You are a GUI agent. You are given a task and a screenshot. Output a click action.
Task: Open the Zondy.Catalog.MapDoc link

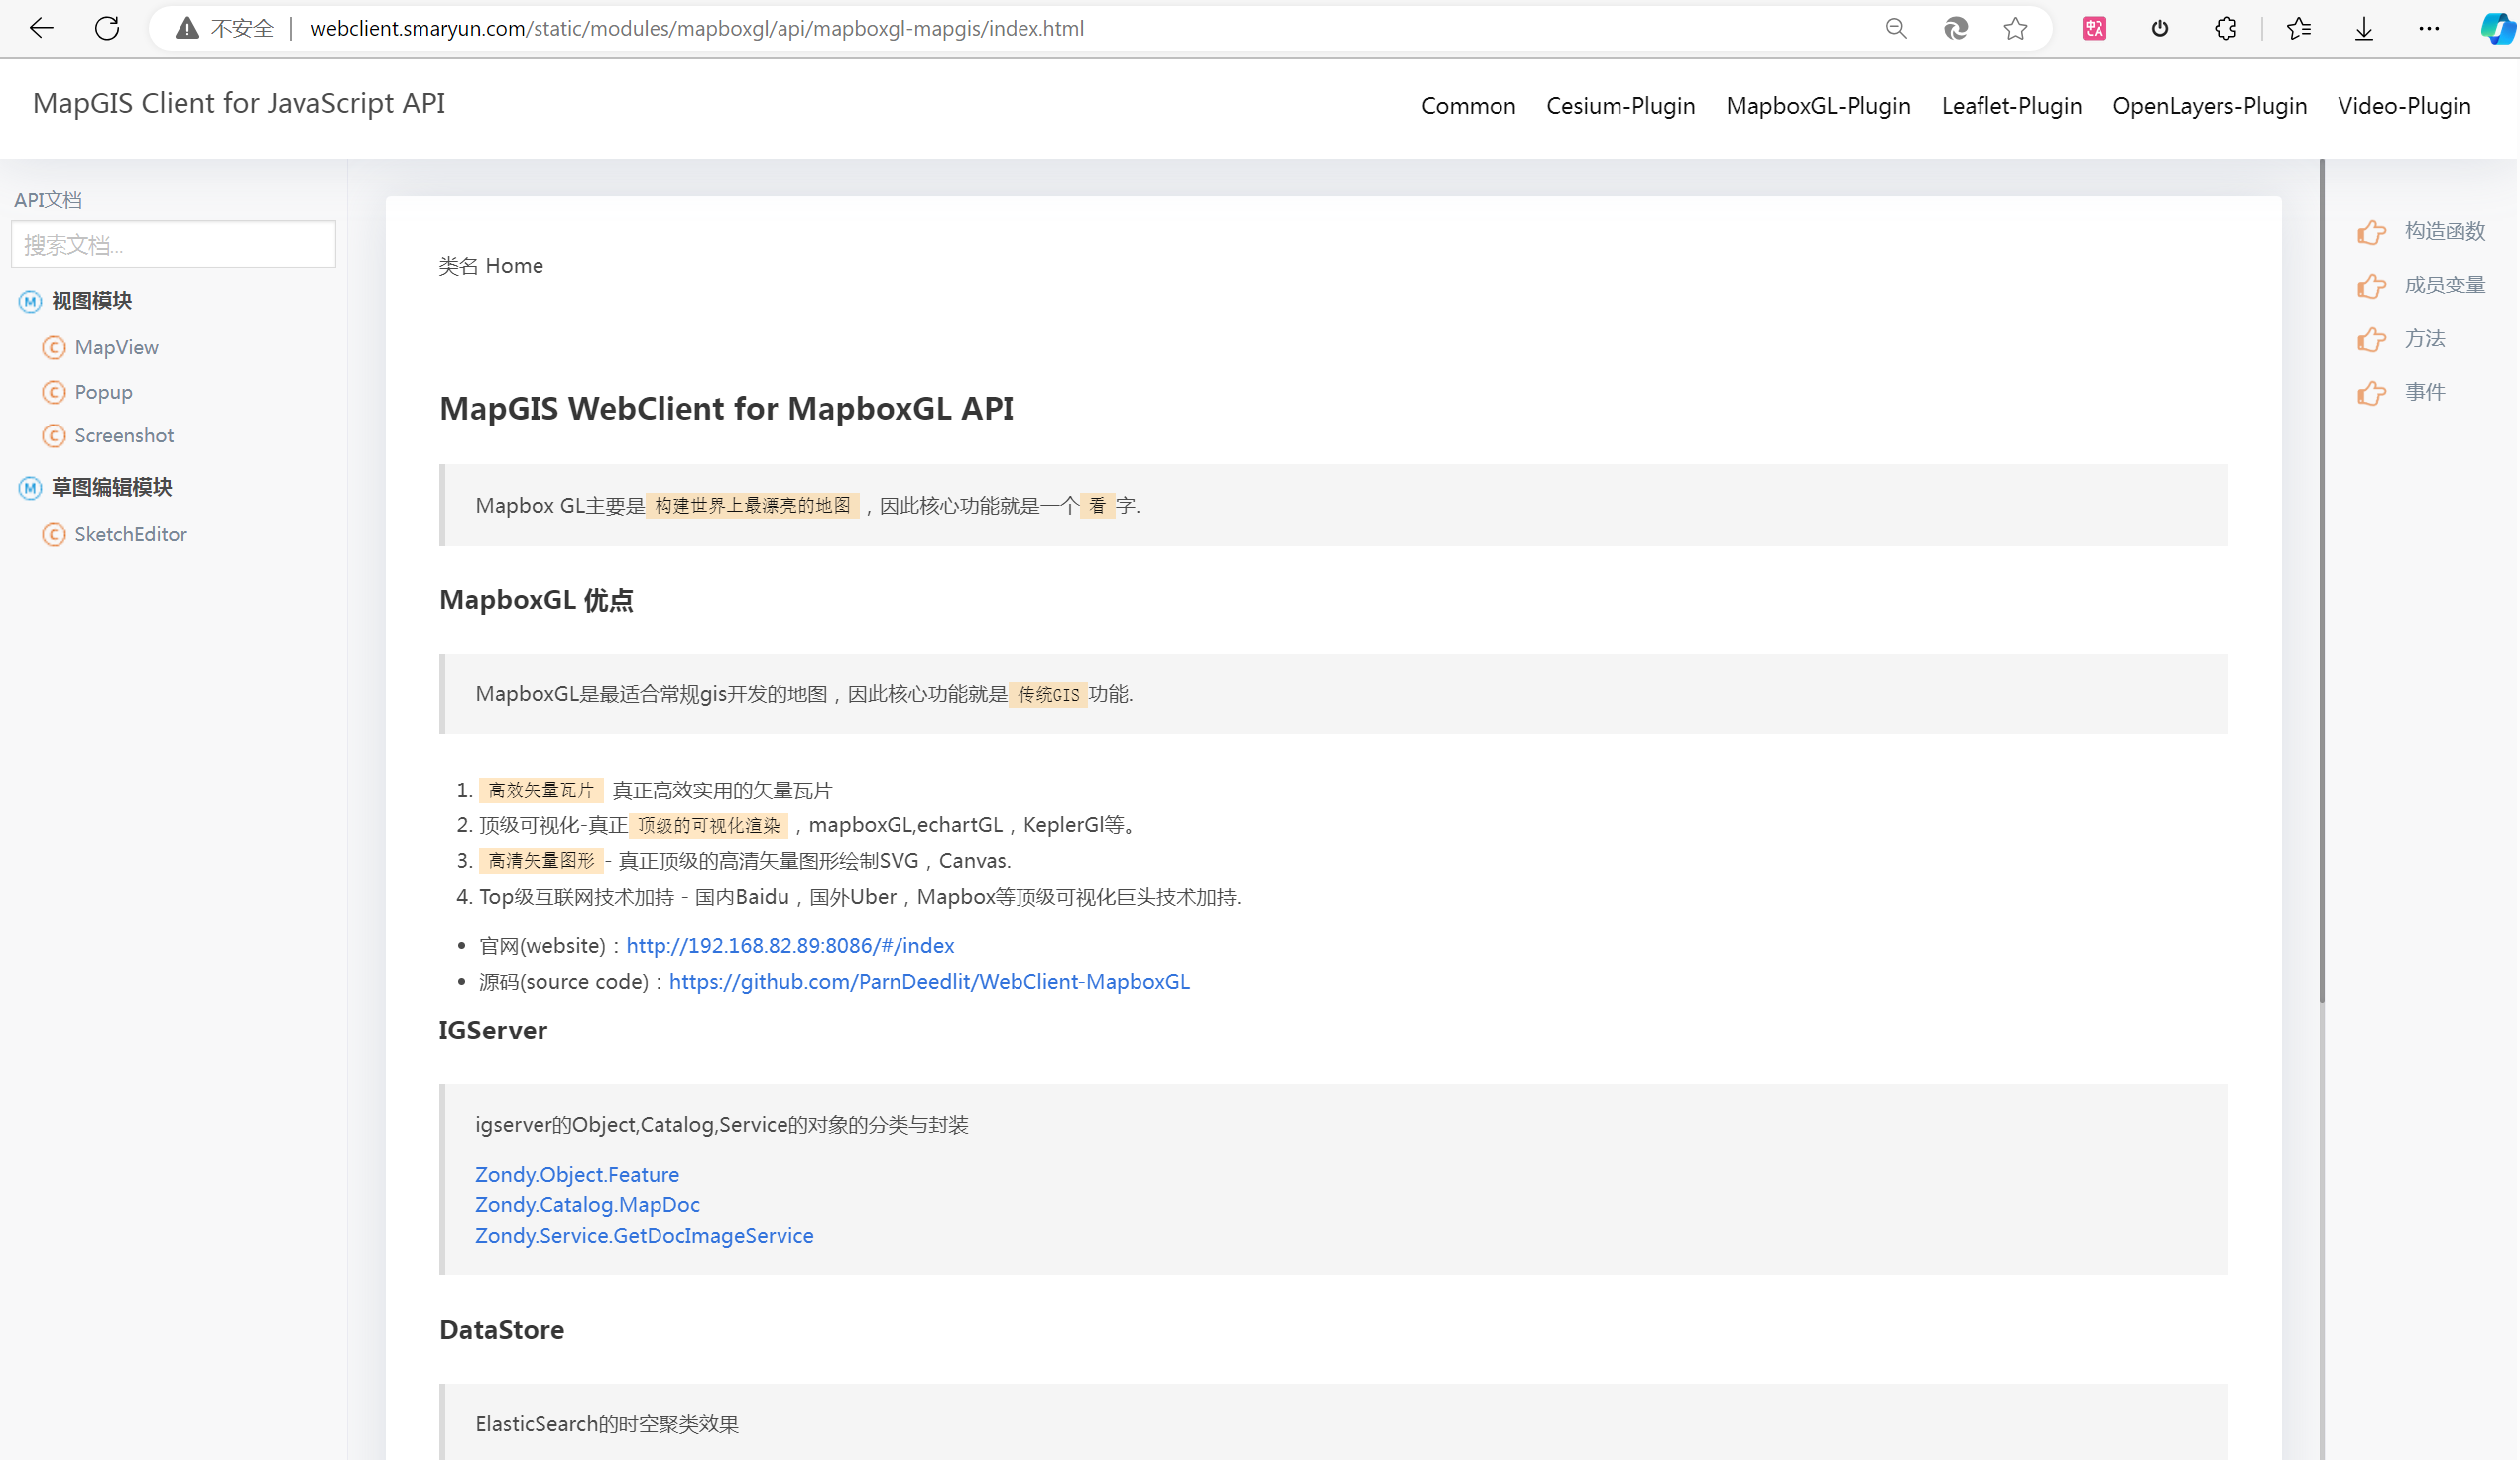tap(587, 1205)
